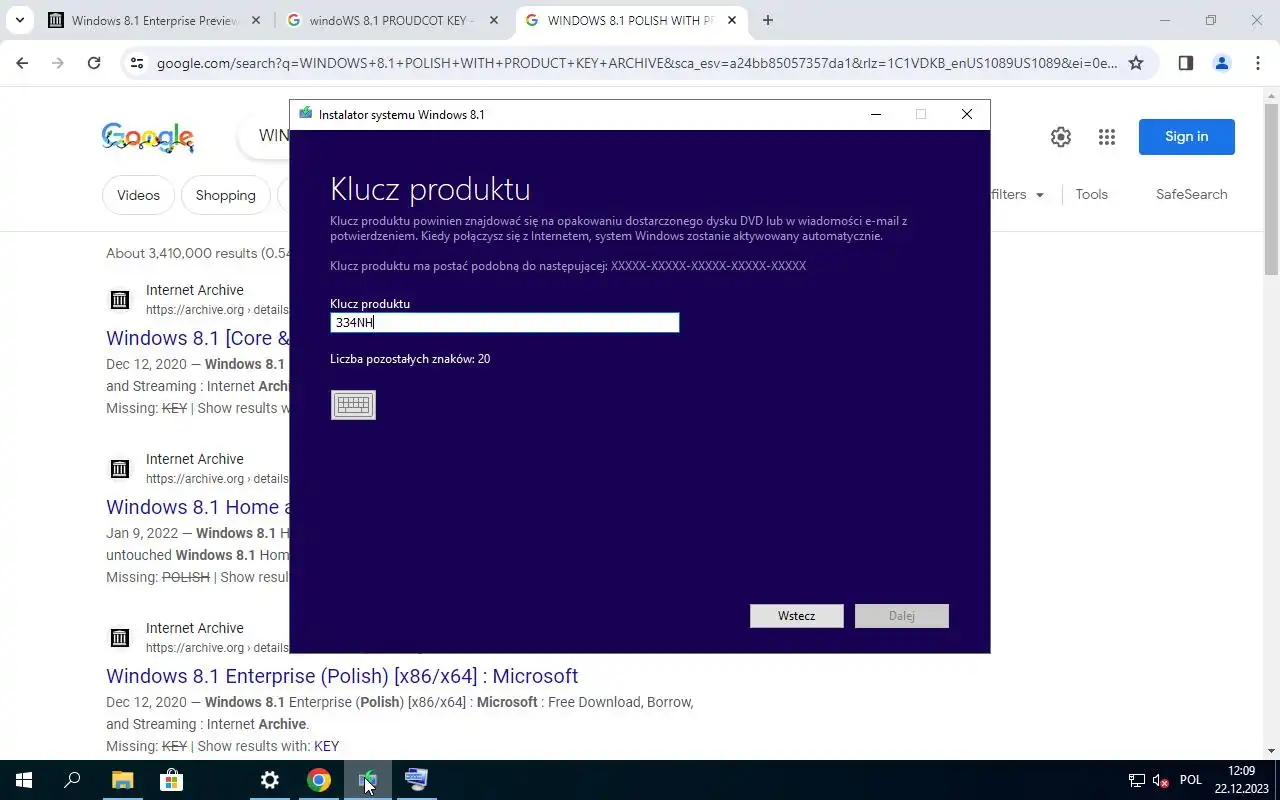Click the muted volume tray icon

pos(1161,780)
